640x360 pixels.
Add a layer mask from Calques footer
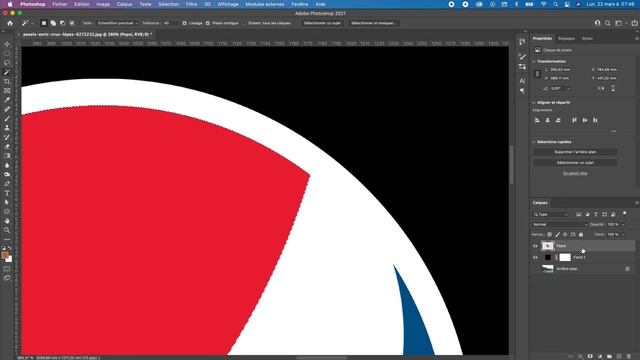coord(590,356)
